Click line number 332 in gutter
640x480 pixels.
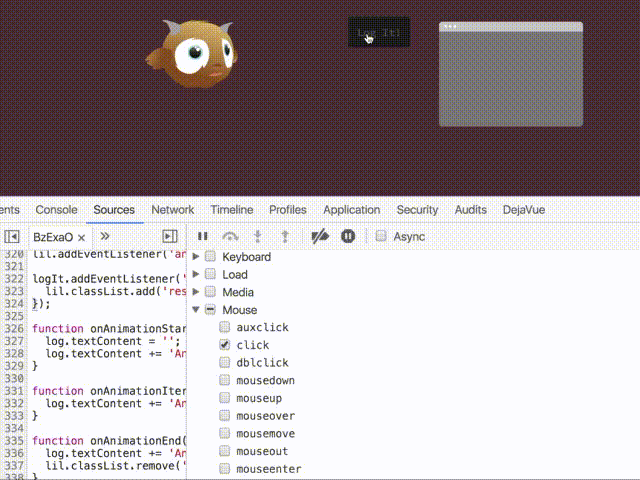coord(14,403)
